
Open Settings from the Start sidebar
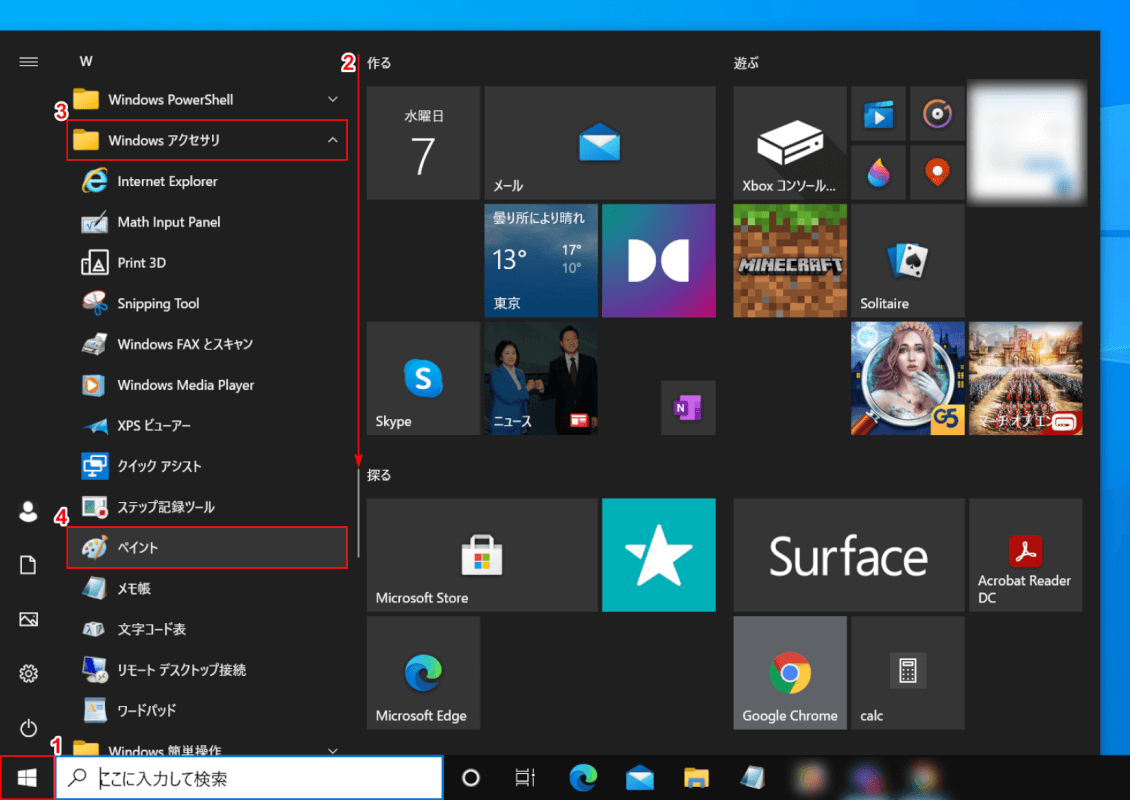28,675
